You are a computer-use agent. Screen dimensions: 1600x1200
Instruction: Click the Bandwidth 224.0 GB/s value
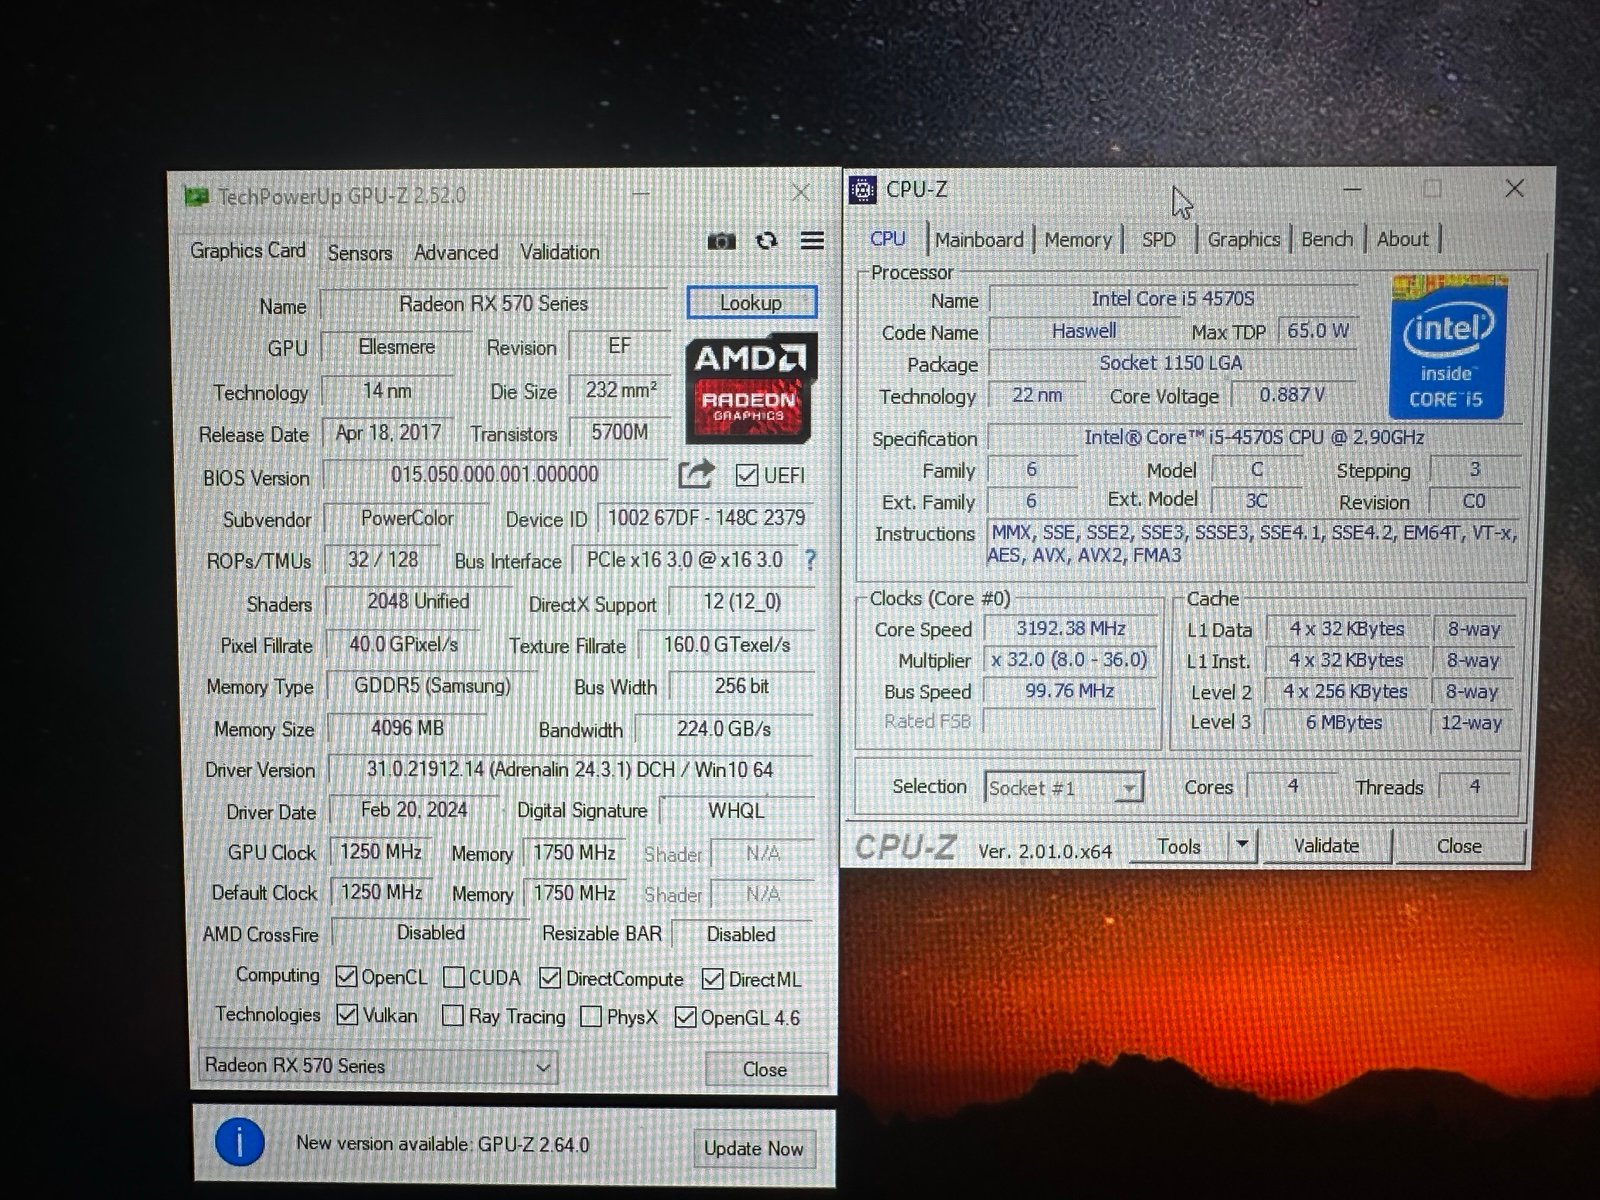tap(724, 729)
